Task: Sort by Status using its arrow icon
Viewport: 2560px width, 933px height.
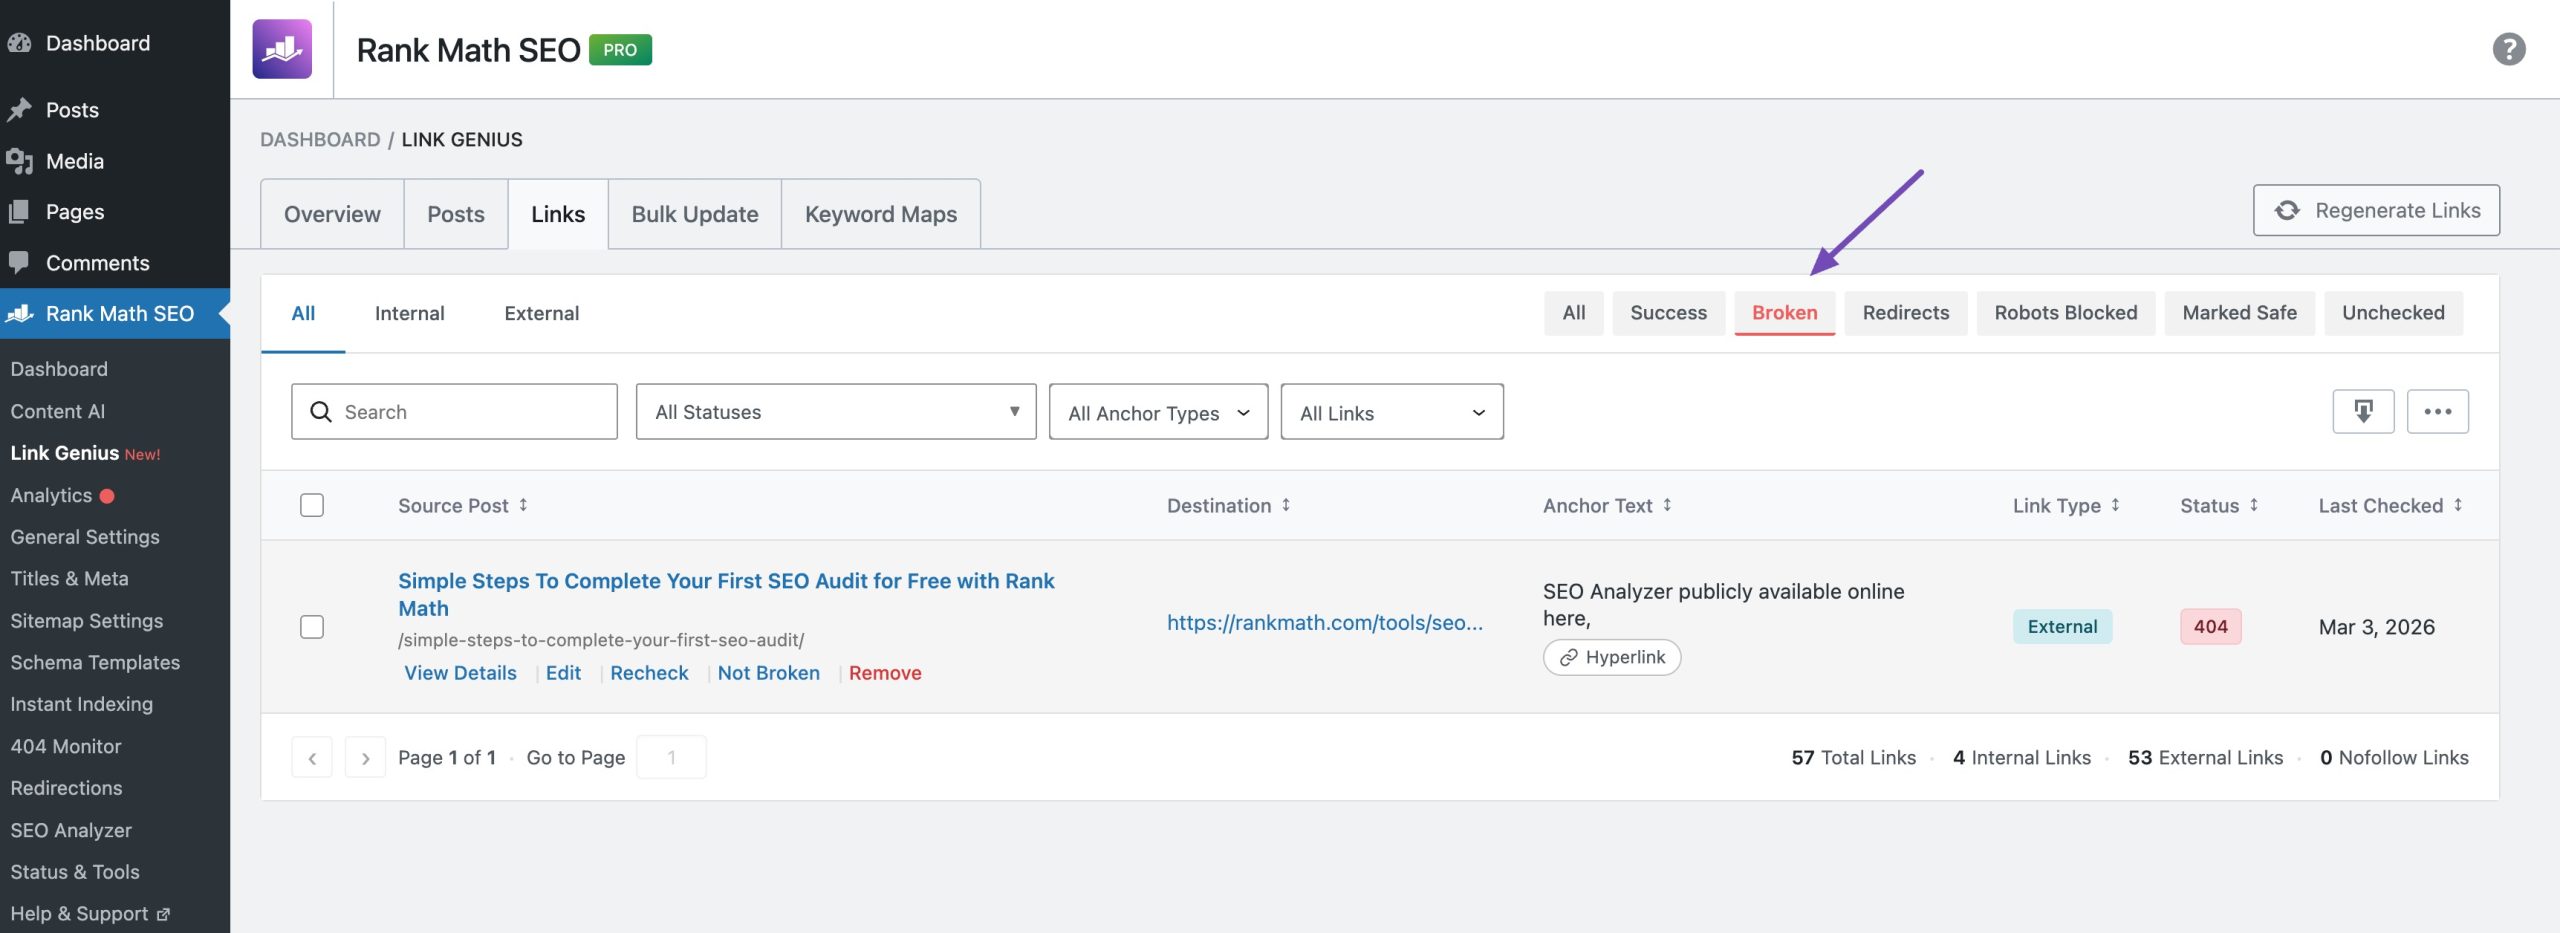Action: (x=2254, y=505)
